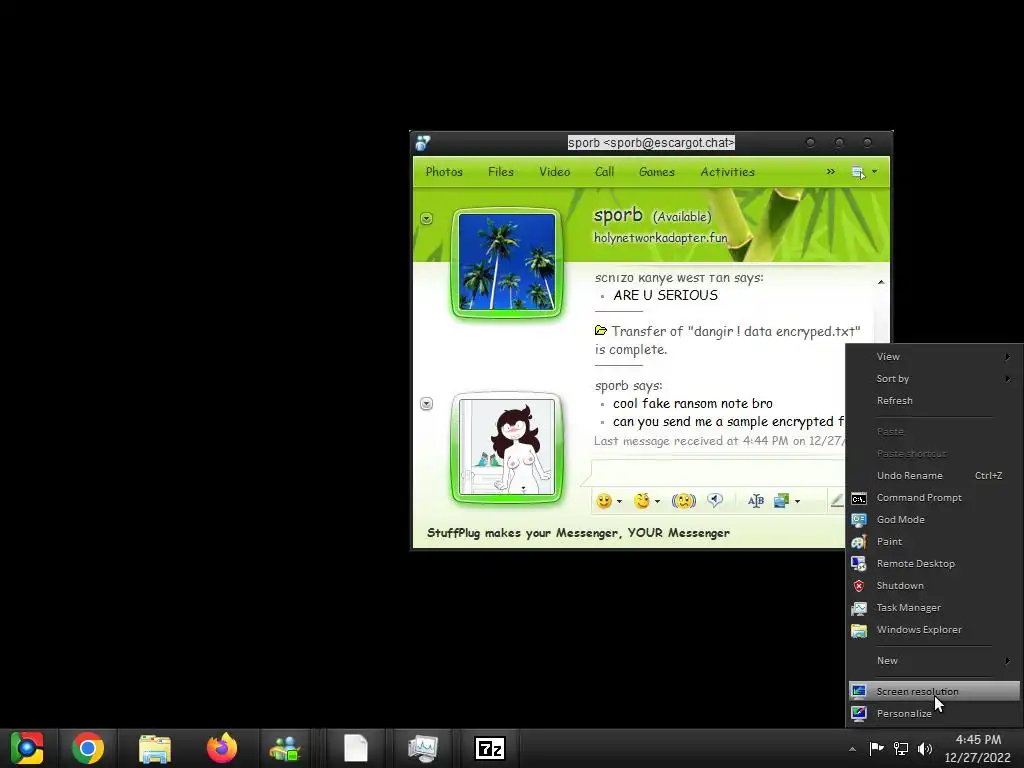The image size is (1024, 768).
Task: Click the network tray icon
Action: pyautogui.click(x=901, y=749)
